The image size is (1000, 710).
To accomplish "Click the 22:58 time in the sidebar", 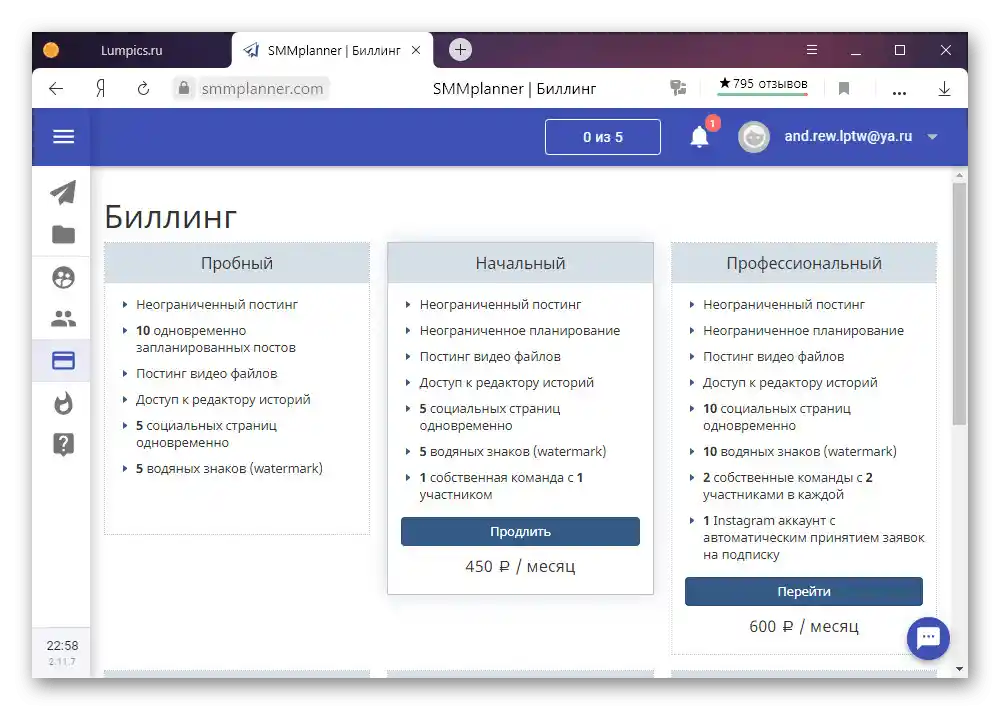I will click(62, 646).
